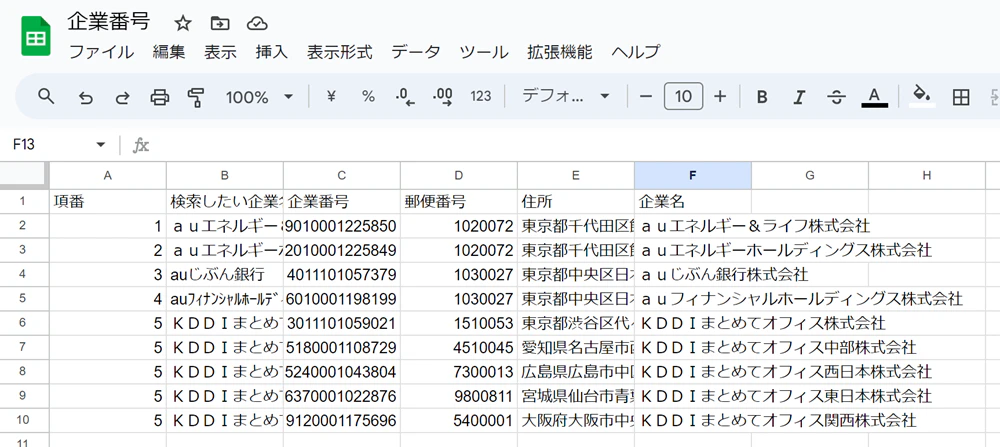
Task: Open the ヘルプ menu
Action: [636, 52]
